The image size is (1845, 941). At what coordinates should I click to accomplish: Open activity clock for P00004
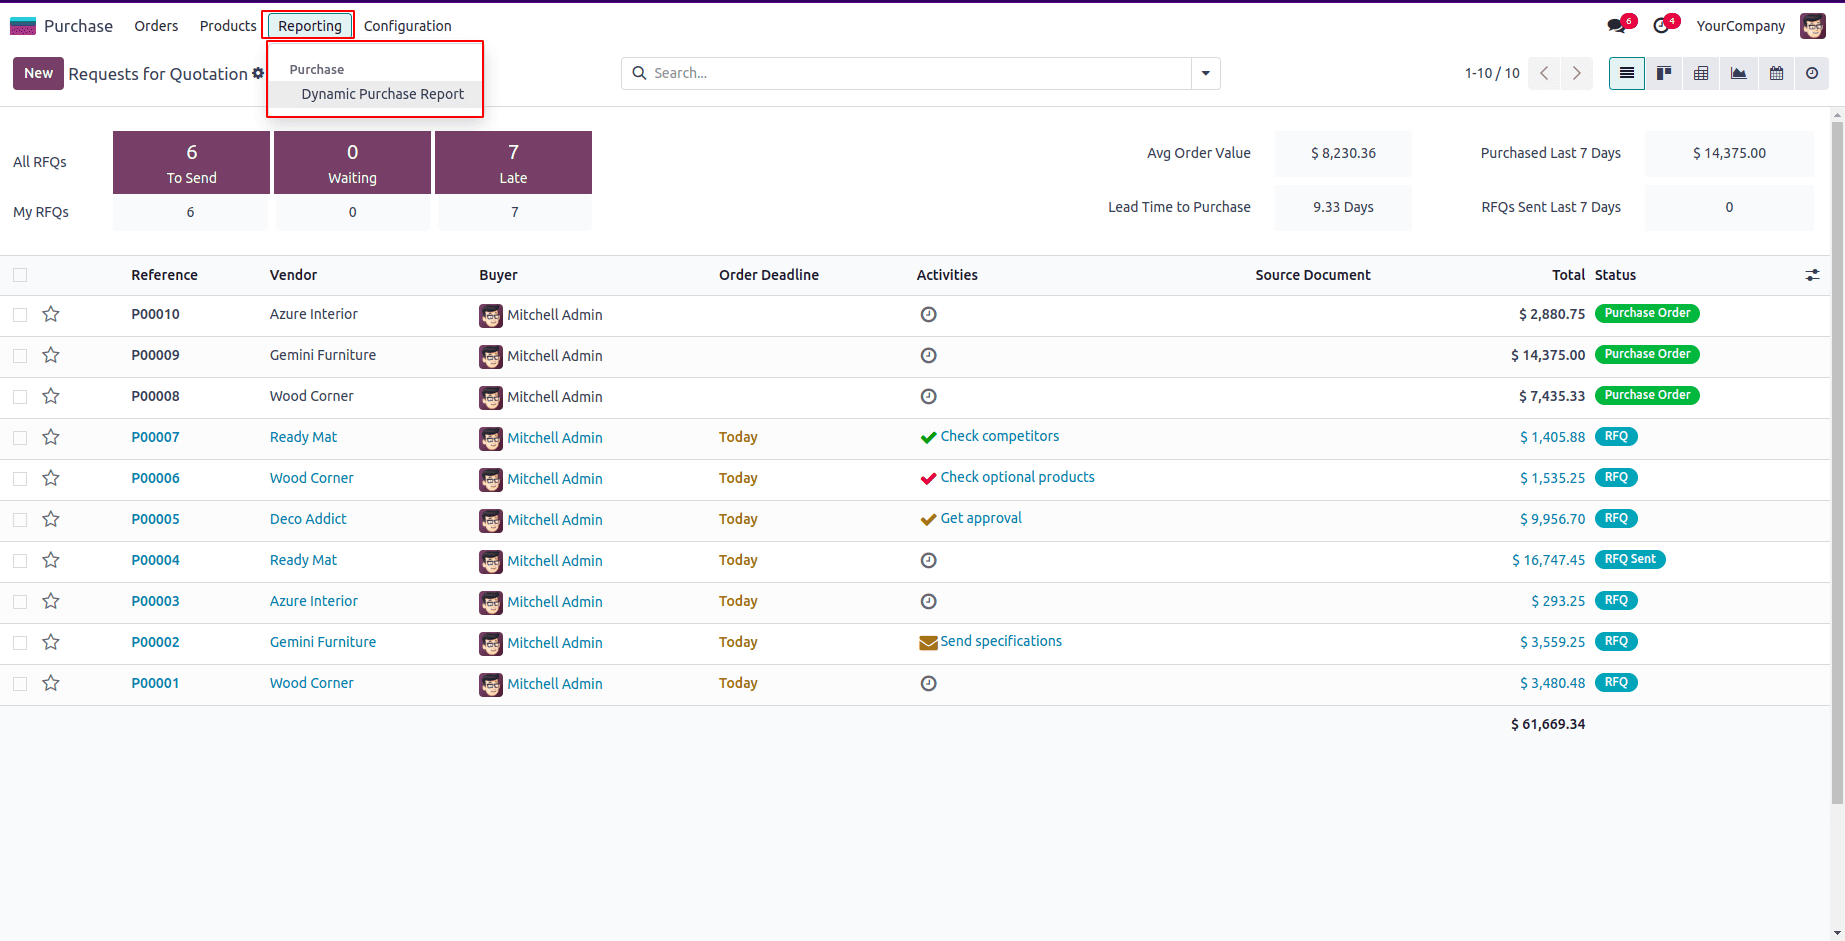click(x=928, y=560)
